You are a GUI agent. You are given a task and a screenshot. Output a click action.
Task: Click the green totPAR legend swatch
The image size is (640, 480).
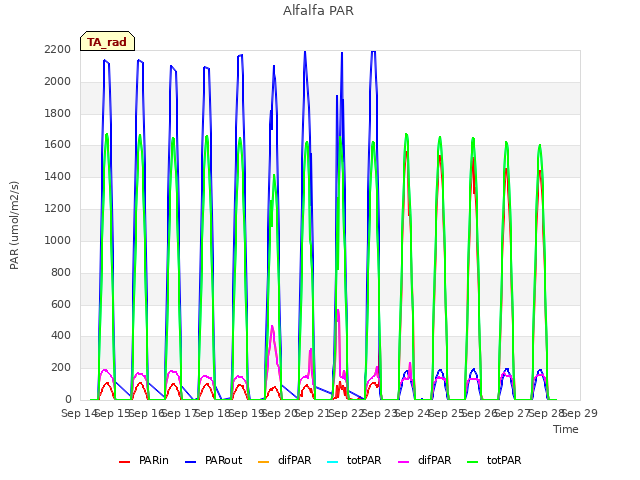click(473, 462)
